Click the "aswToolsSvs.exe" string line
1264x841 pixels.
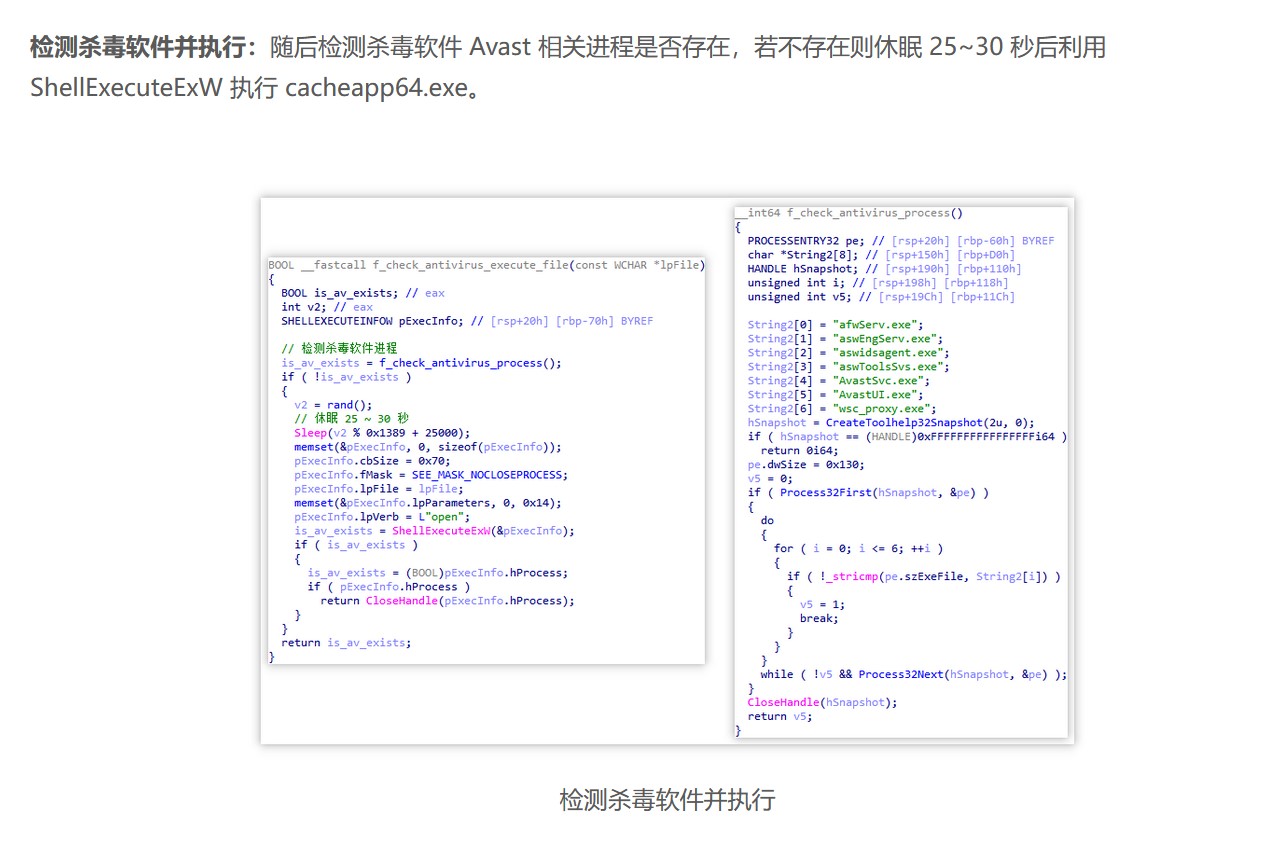(849, 367)
